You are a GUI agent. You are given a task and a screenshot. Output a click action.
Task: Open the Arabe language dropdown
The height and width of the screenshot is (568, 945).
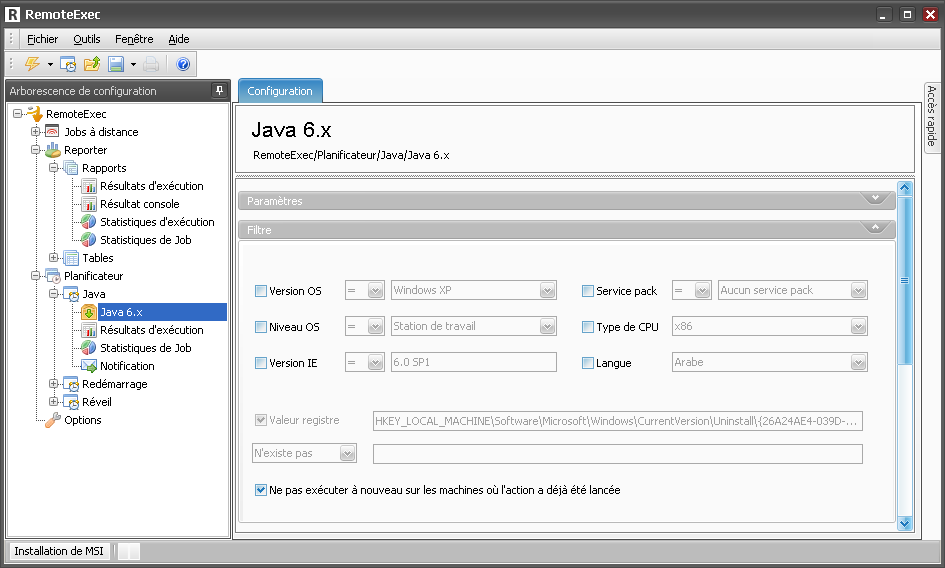[858, 362]
